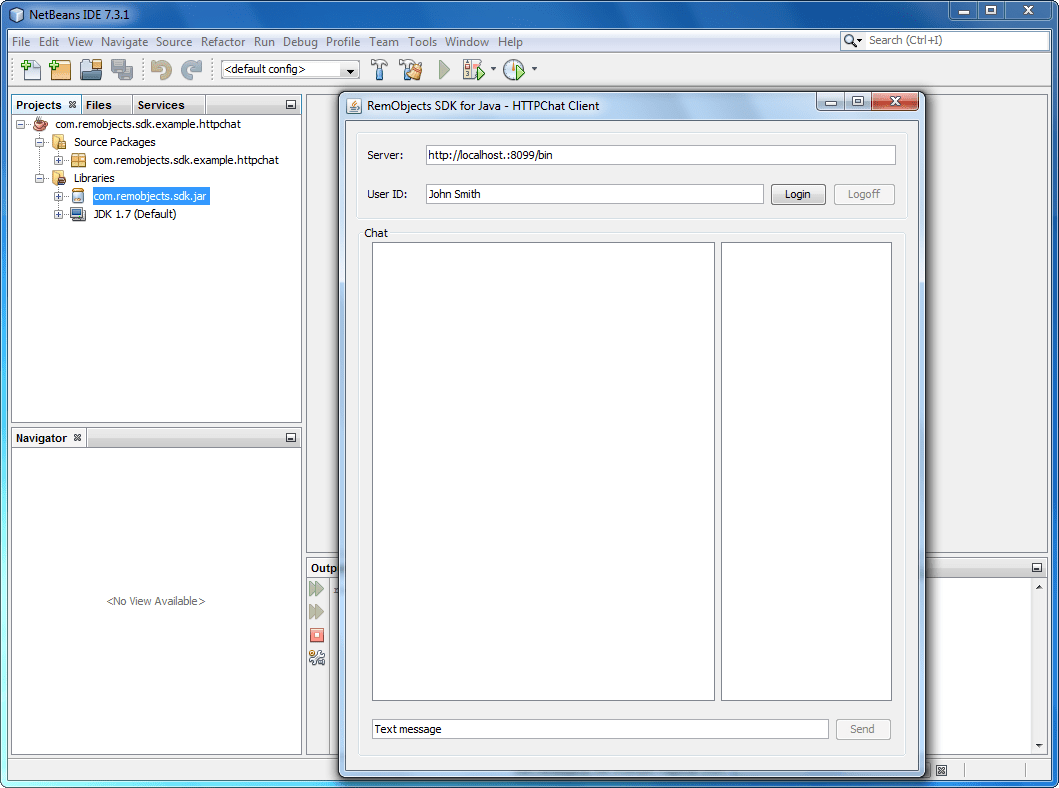This screenshot has width=1059, height=788.
Task: Collapse the Source Packages node
Action: click(x=40, y=142)
